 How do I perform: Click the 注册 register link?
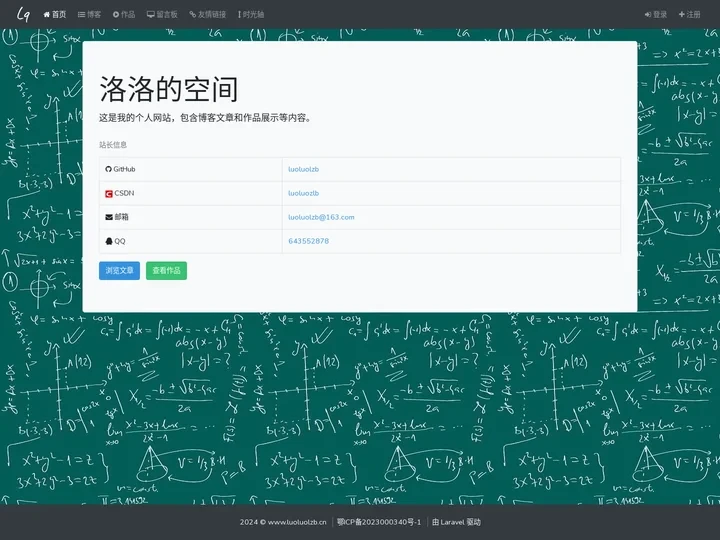point(689,15)
